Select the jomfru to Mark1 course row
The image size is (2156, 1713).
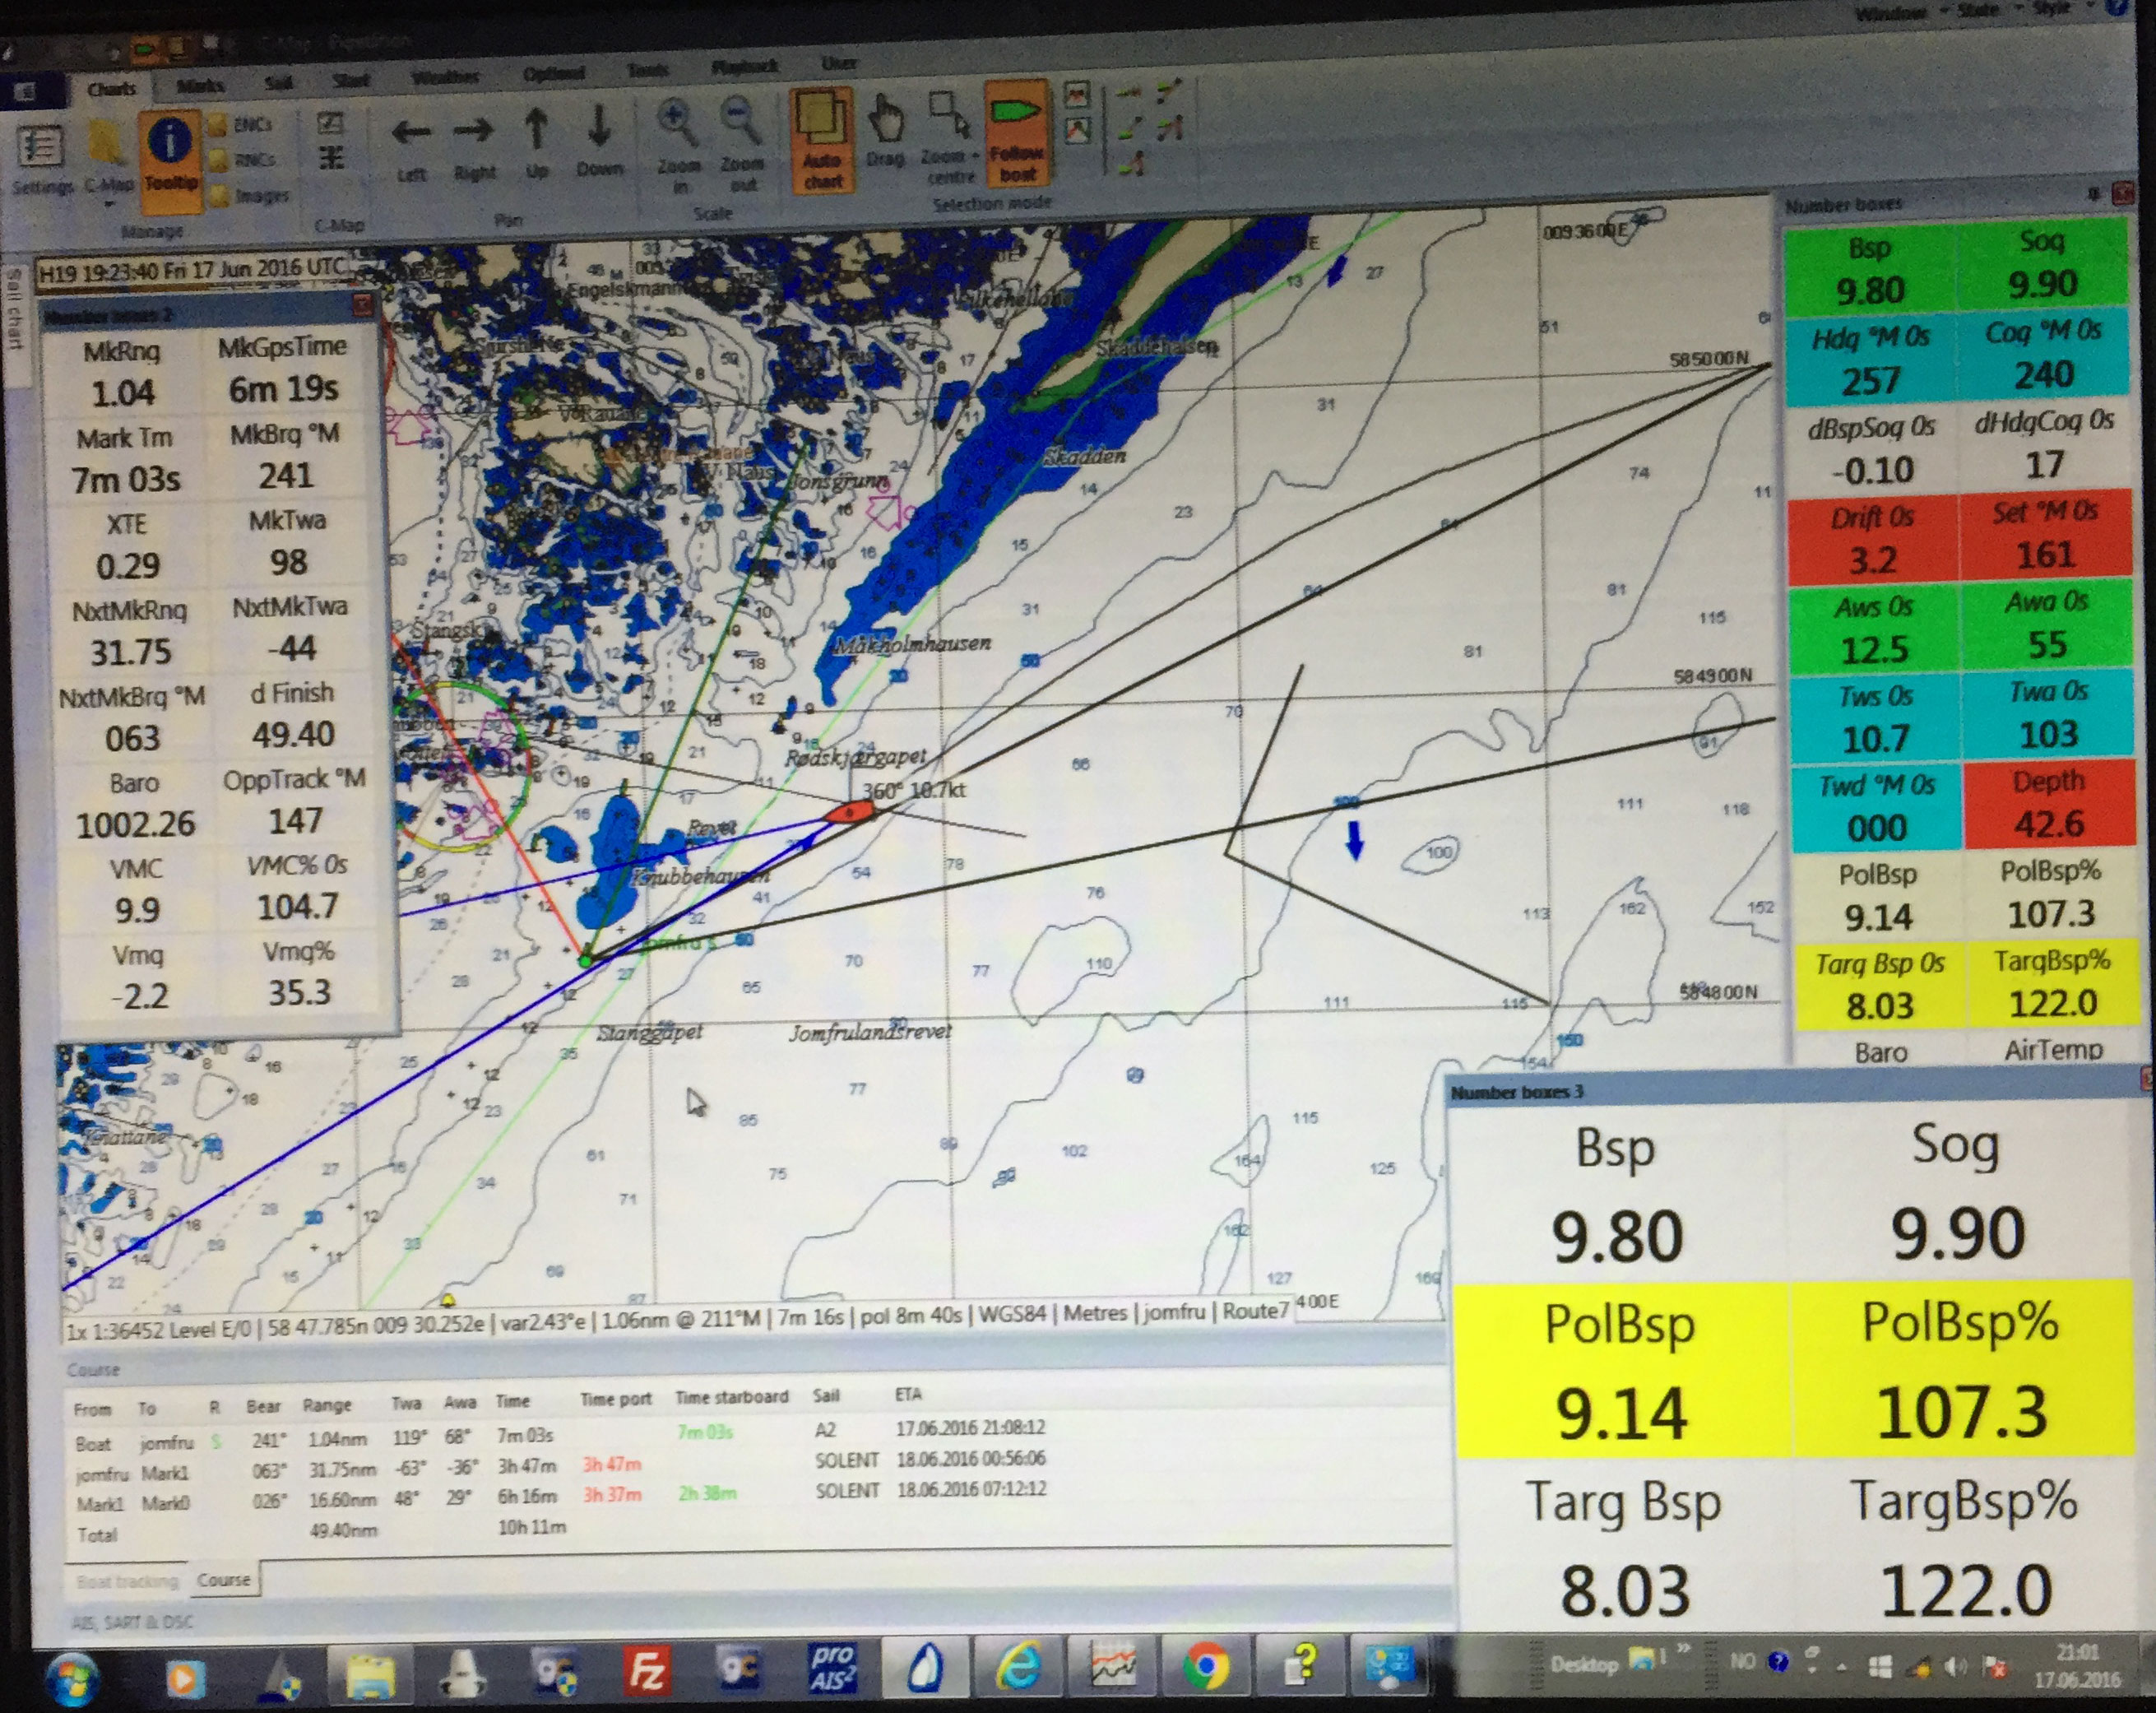[x=560, y=1468]
